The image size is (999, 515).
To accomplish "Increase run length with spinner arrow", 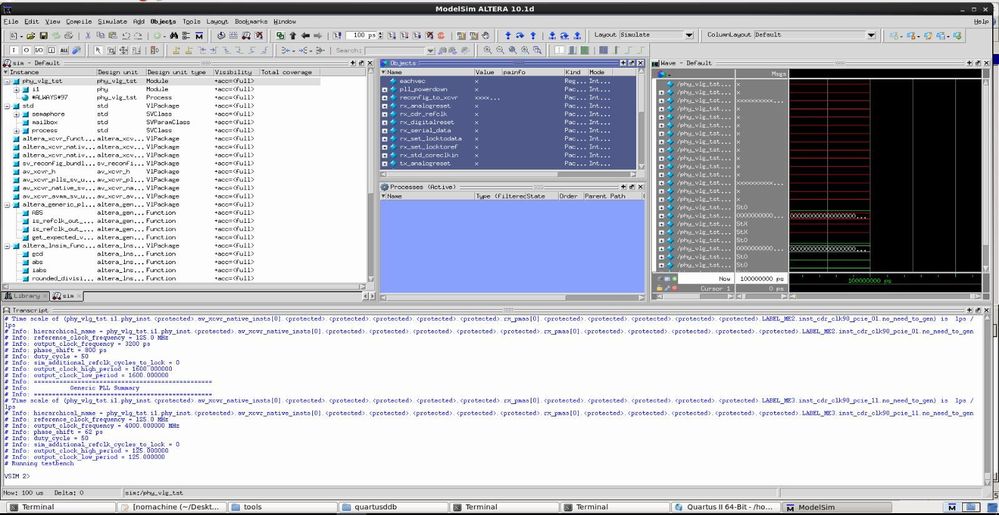I will (x=380, y=33).
